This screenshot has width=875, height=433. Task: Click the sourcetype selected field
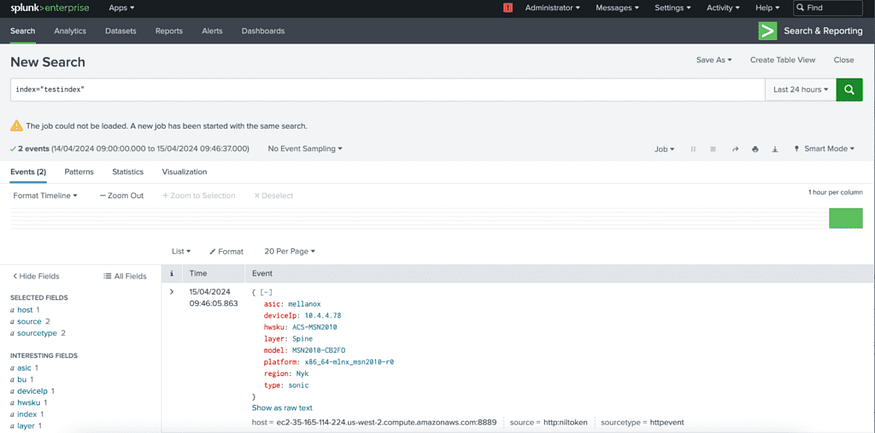tap(38, 333)
